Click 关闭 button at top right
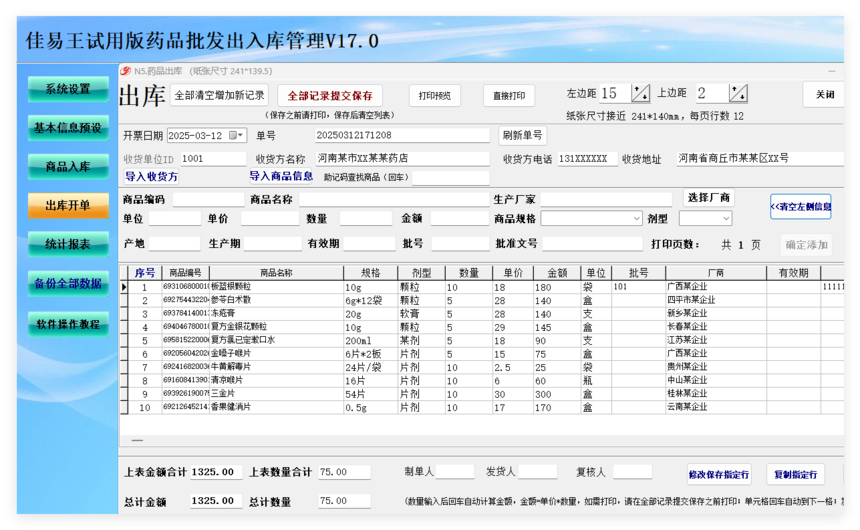The height and width of the screenshot is (530, 860). [824, 94]
